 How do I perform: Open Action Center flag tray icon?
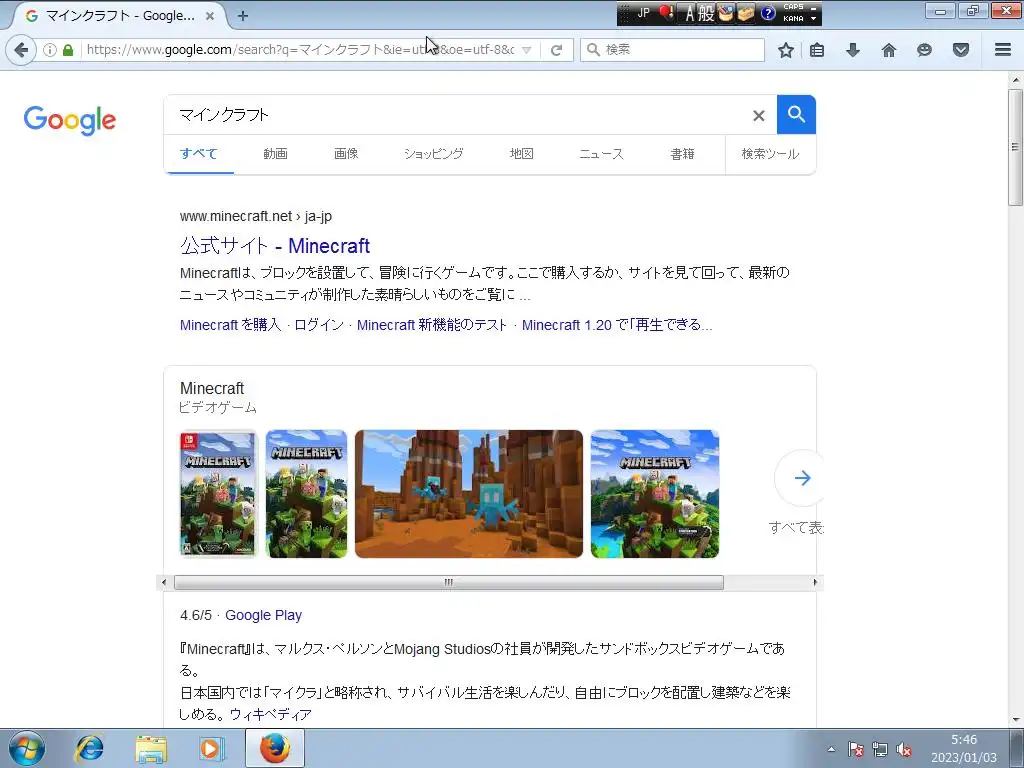[x=856, y=750]
